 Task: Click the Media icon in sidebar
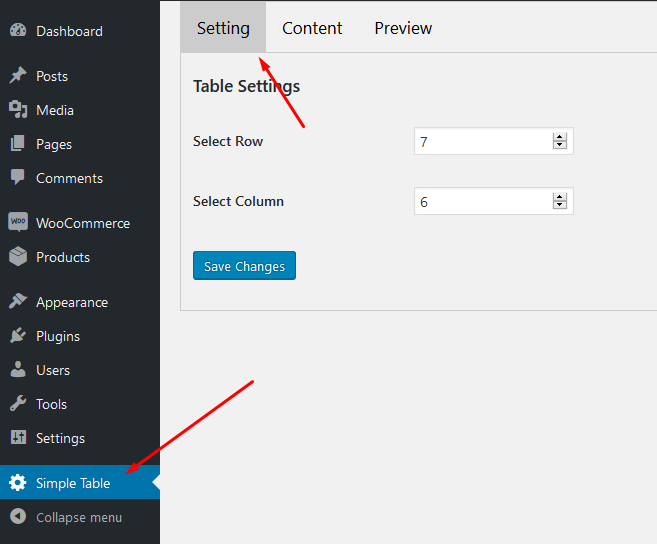(x=18, y=110)
